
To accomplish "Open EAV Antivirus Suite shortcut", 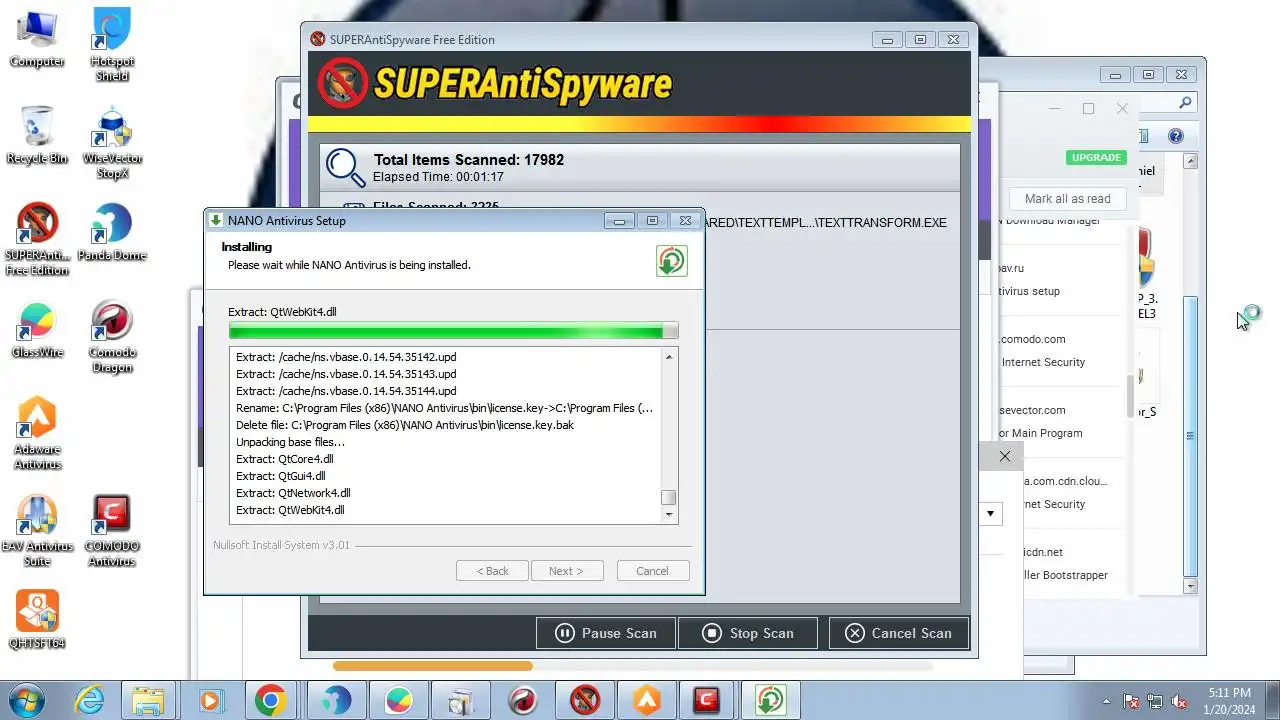I will coord(37,530).
